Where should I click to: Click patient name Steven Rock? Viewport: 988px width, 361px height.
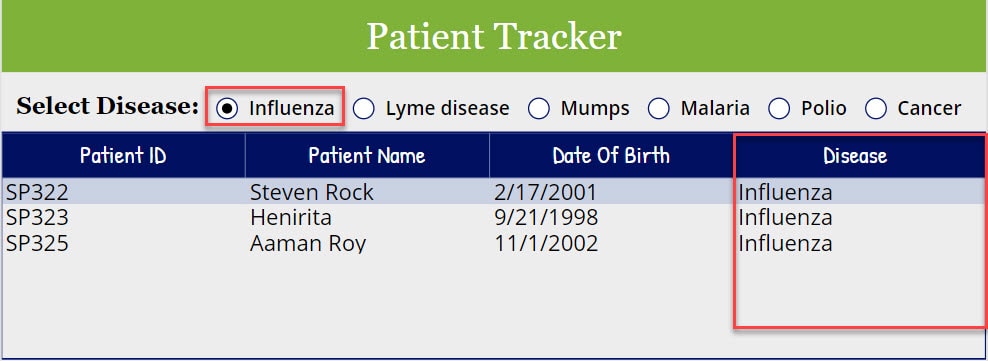[x=312, y=192]
